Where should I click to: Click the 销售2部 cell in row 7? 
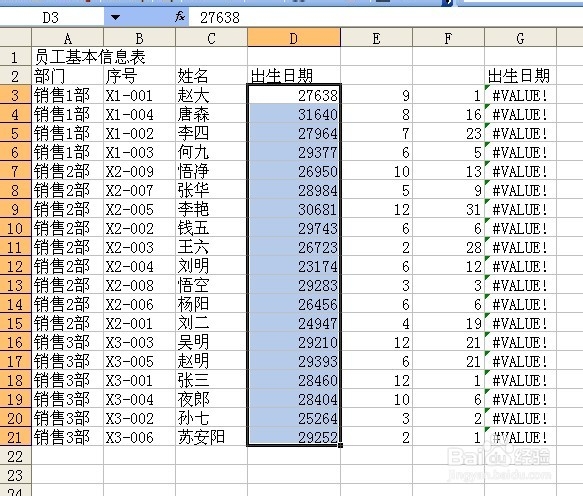click(x=67, y=171)
